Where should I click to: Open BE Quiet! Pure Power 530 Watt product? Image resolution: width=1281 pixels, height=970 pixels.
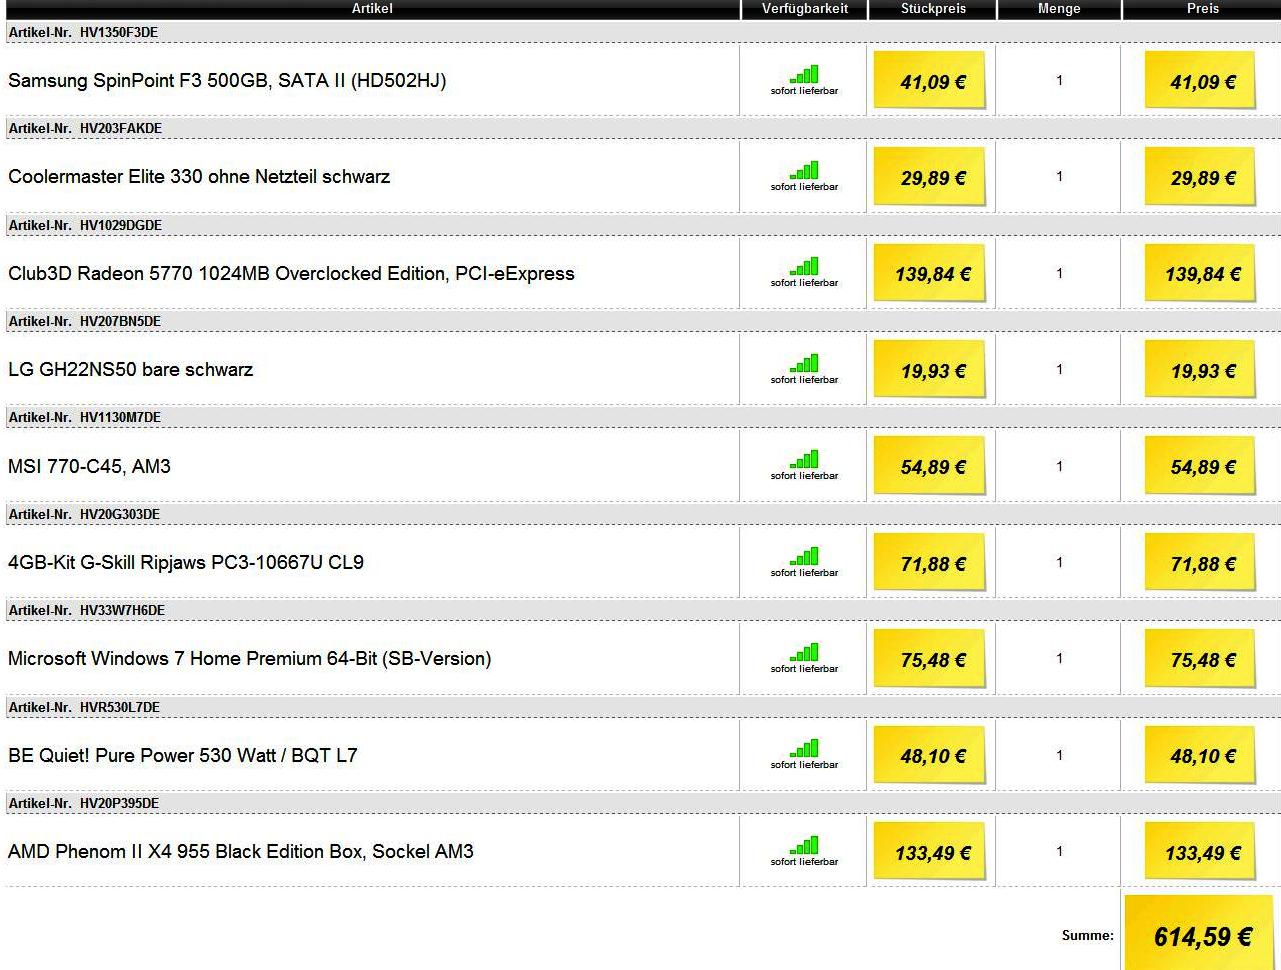tap(182, 755)
